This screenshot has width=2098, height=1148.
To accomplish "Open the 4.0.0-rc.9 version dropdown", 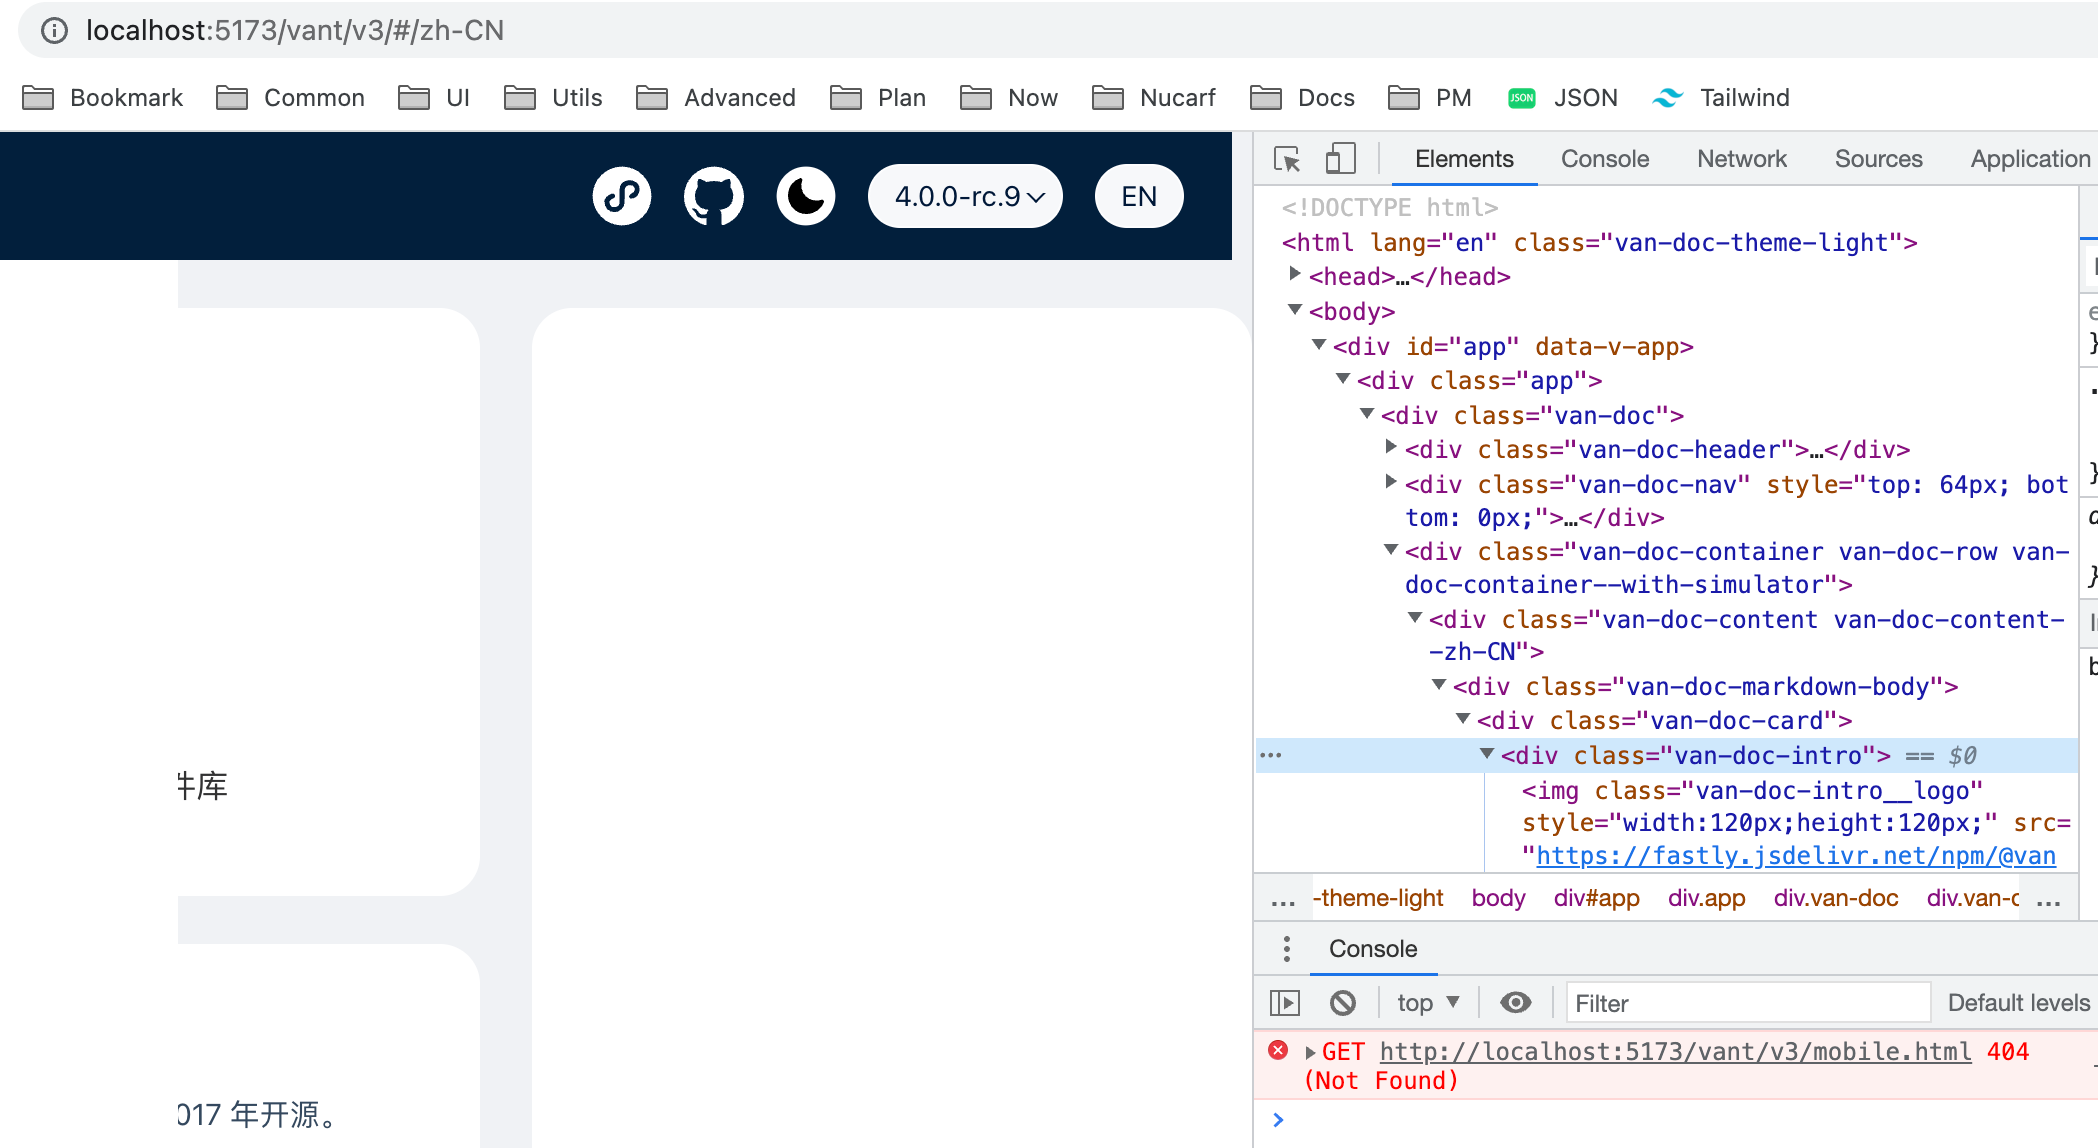I will [x=964, y=196].
